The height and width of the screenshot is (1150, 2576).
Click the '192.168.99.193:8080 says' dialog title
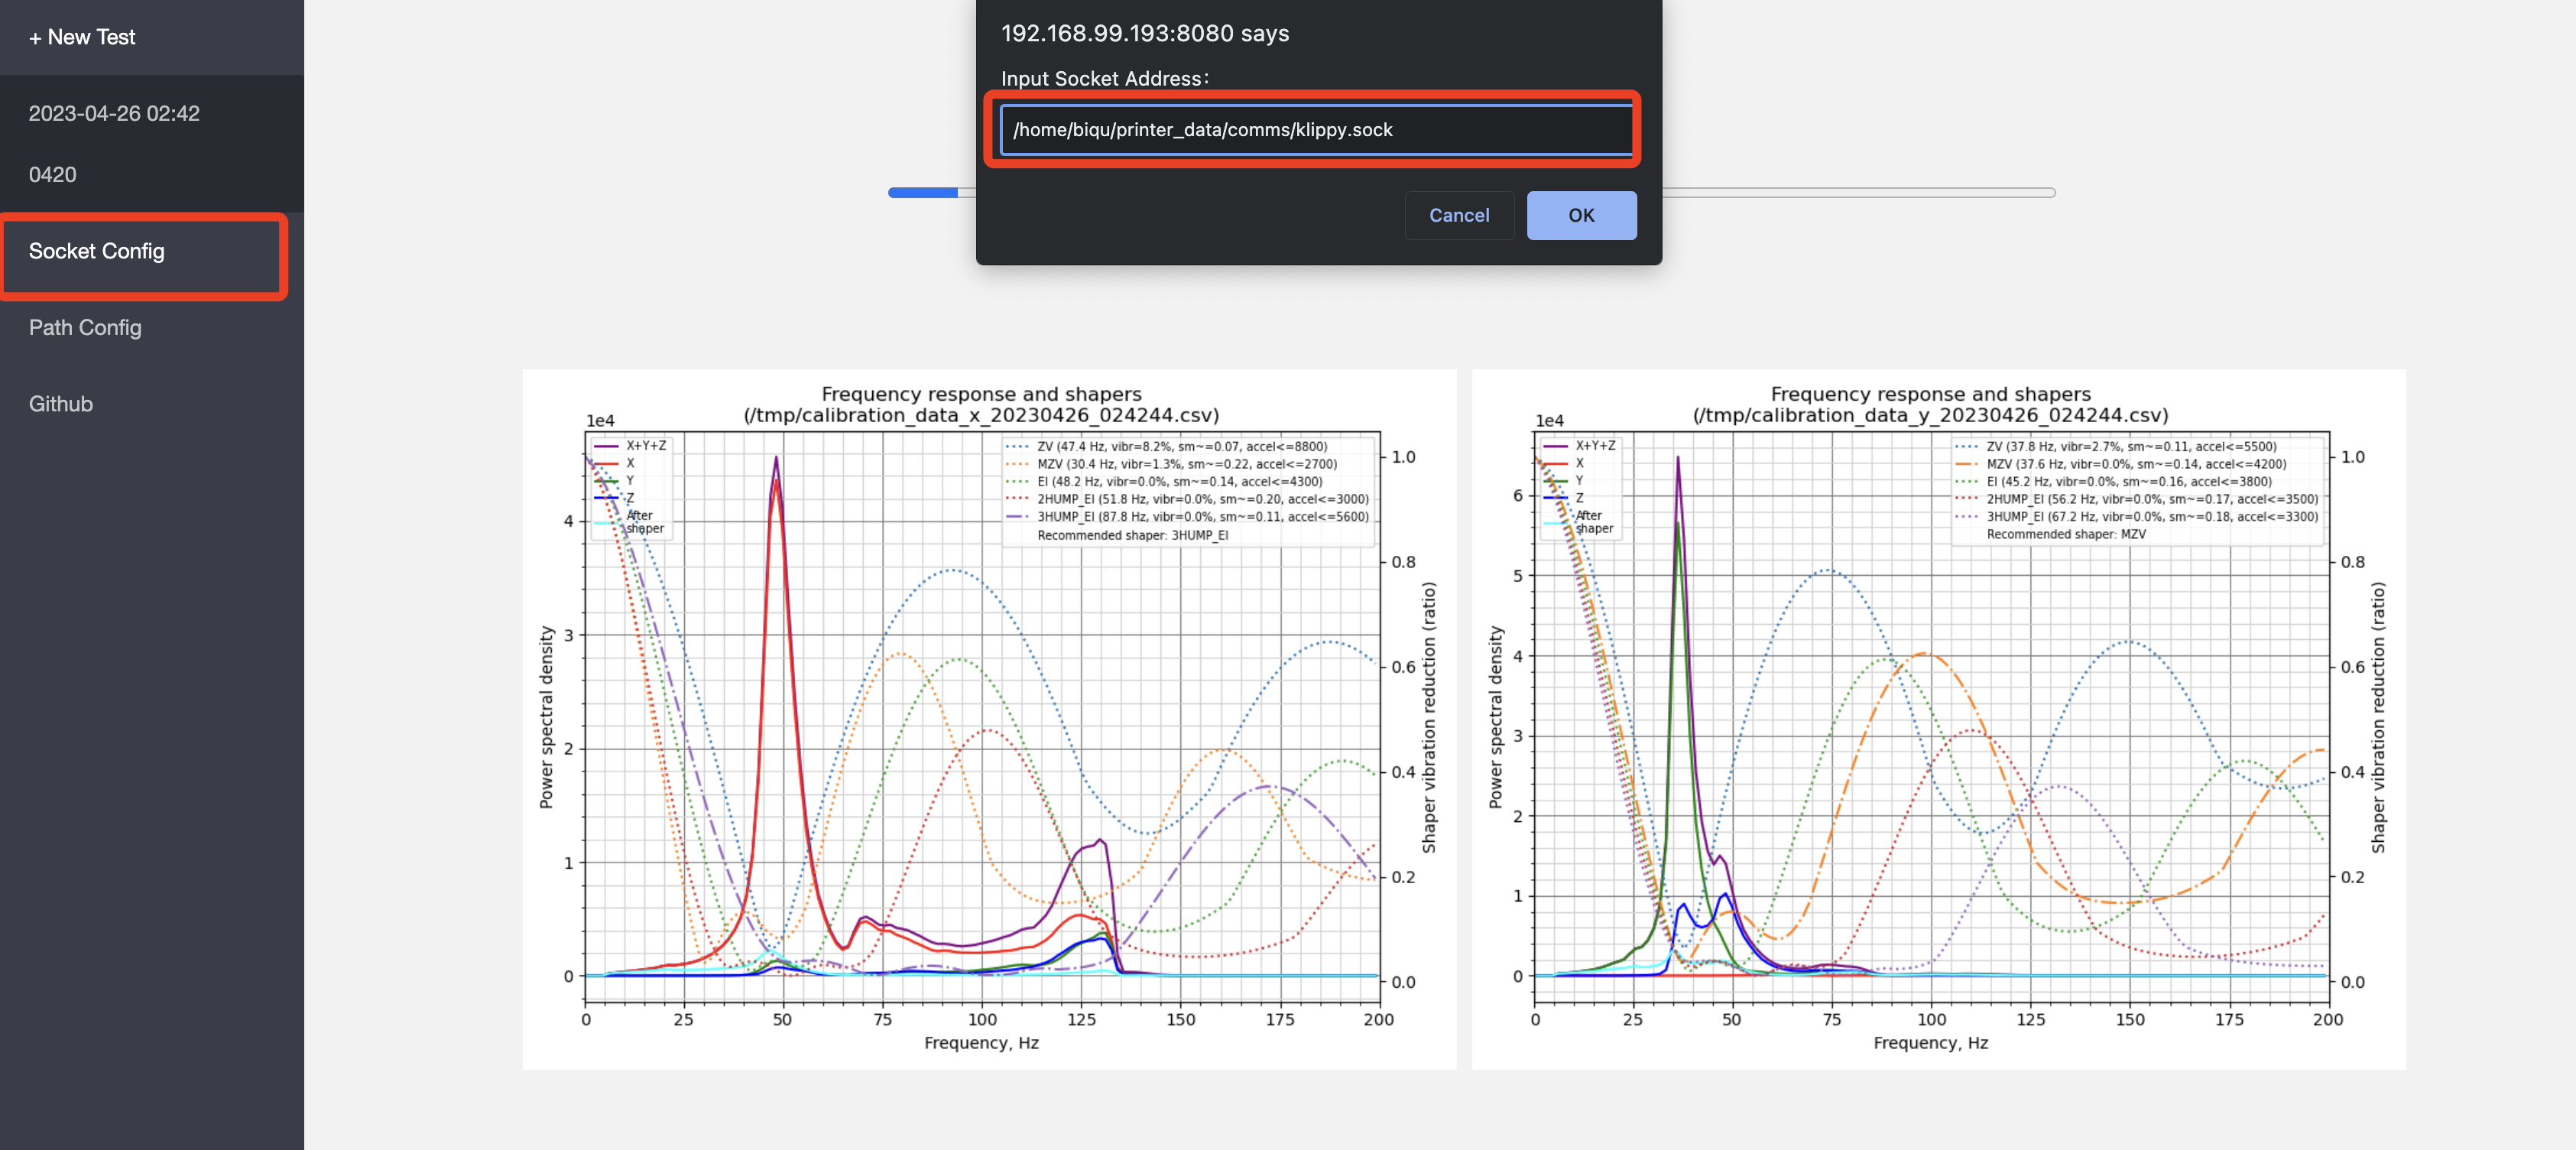pos(1144,33)
